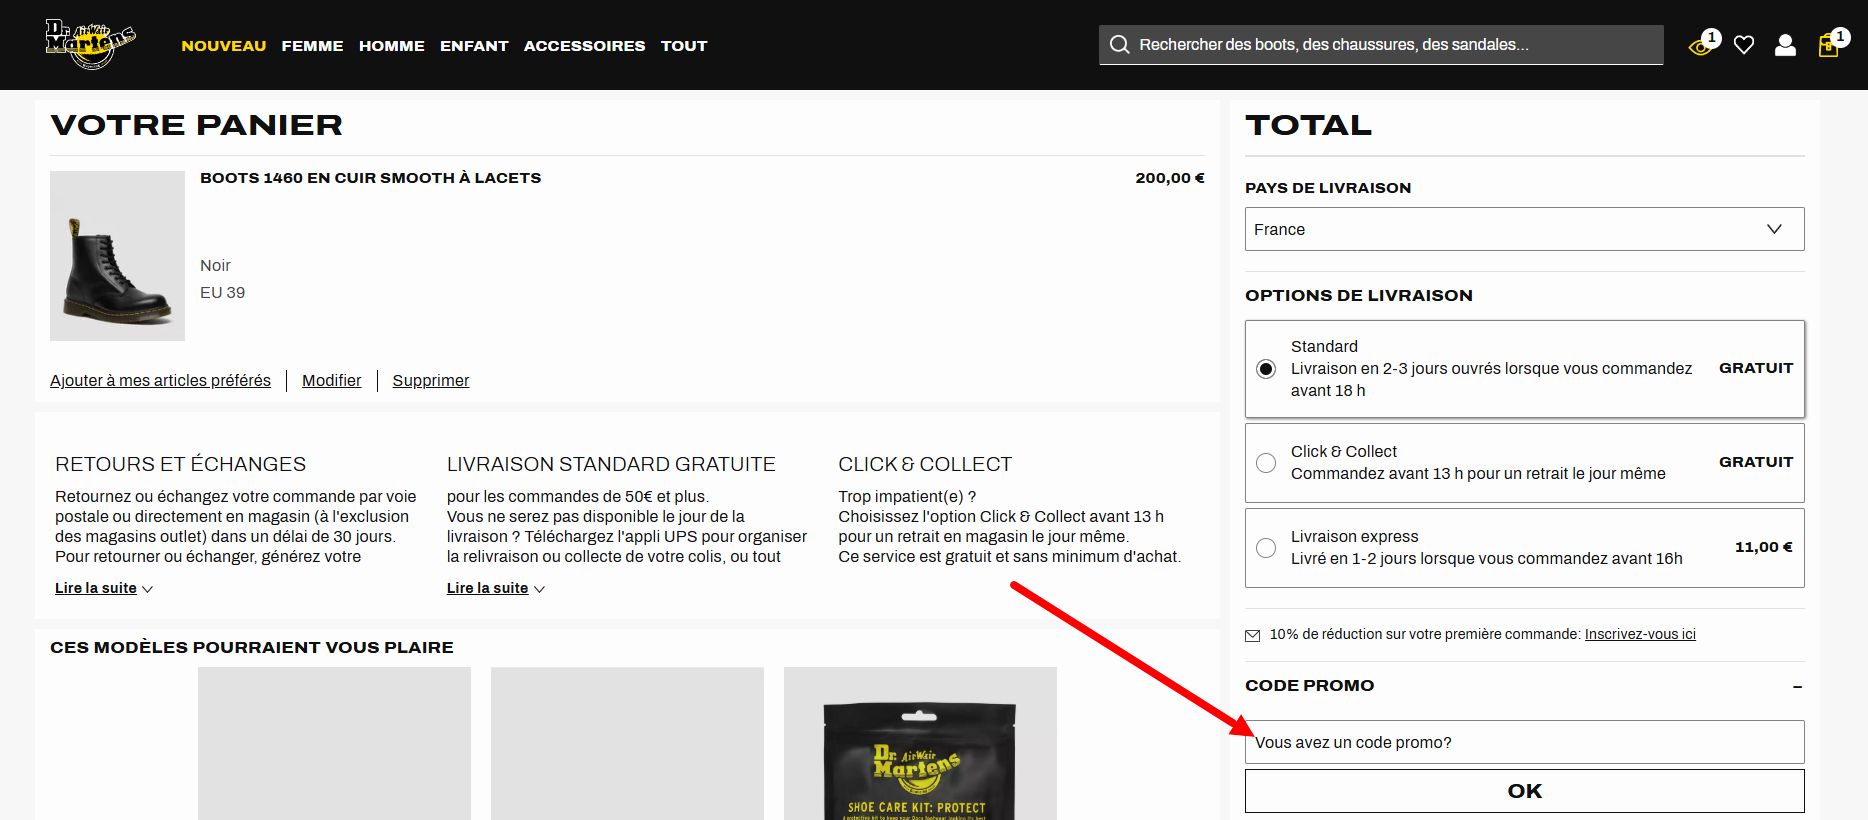Click the search magnifier icon

(1120, 45)
